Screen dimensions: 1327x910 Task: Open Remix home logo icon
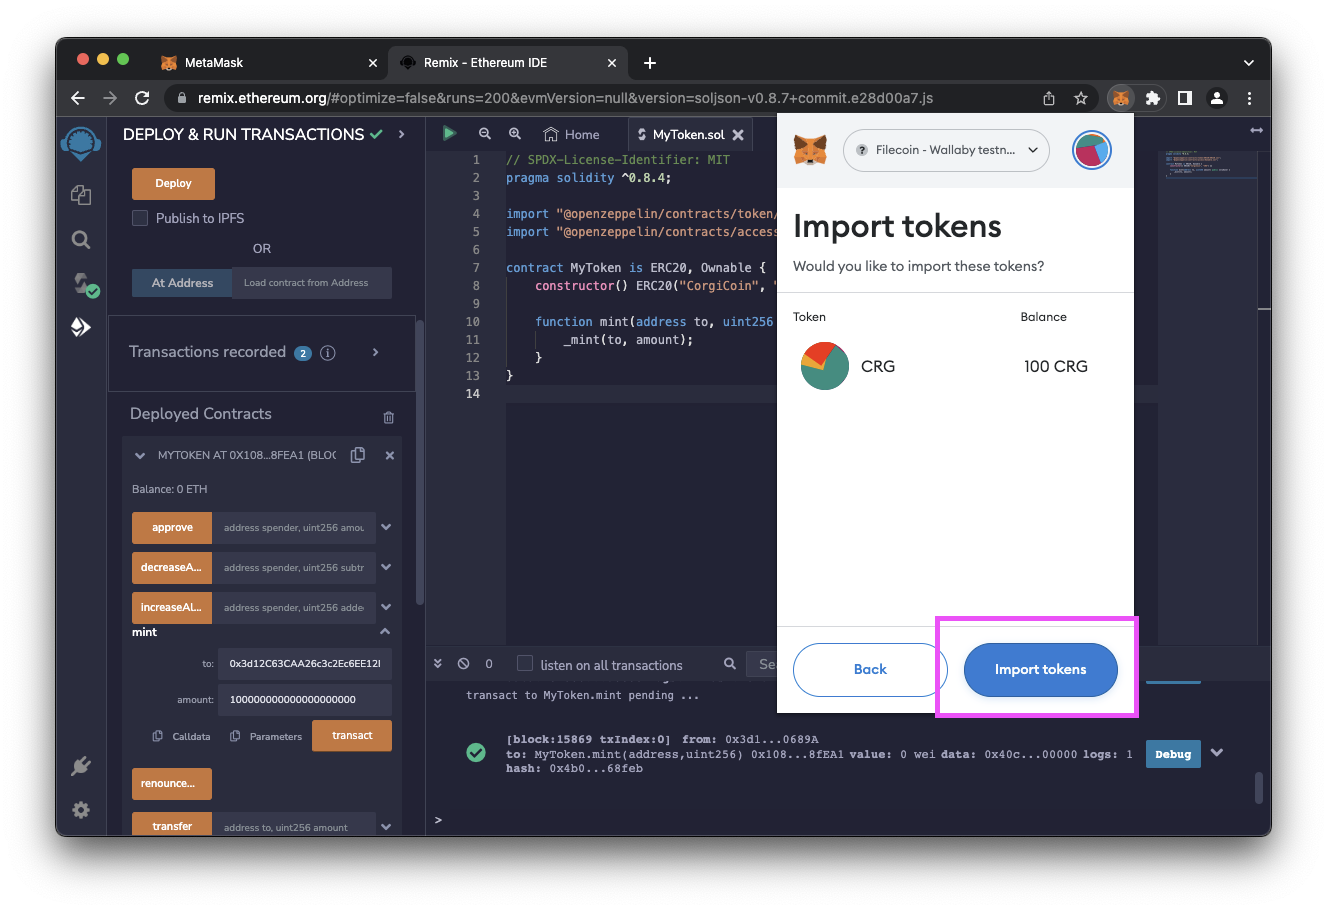coord(81,143)
